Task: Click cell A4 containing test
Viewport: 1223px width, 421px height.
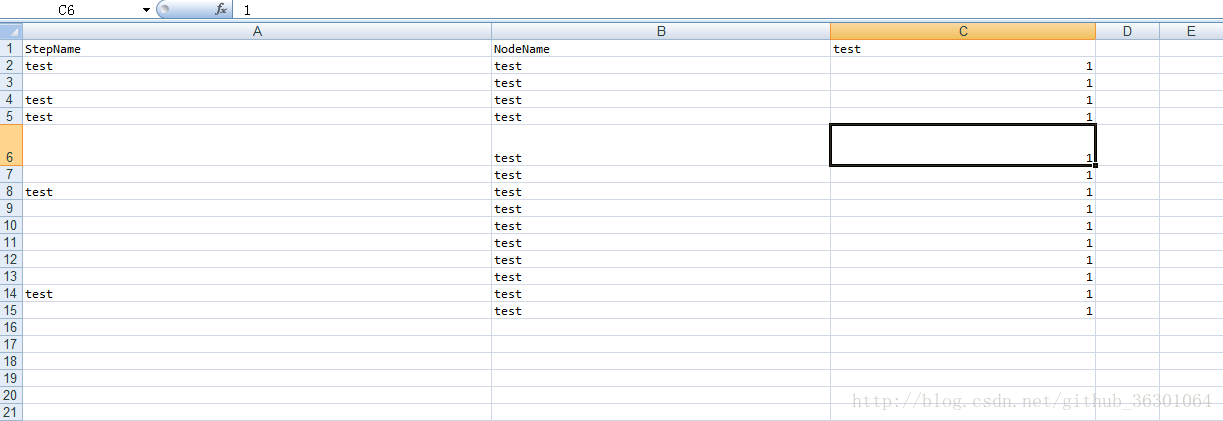Action: 257,100
